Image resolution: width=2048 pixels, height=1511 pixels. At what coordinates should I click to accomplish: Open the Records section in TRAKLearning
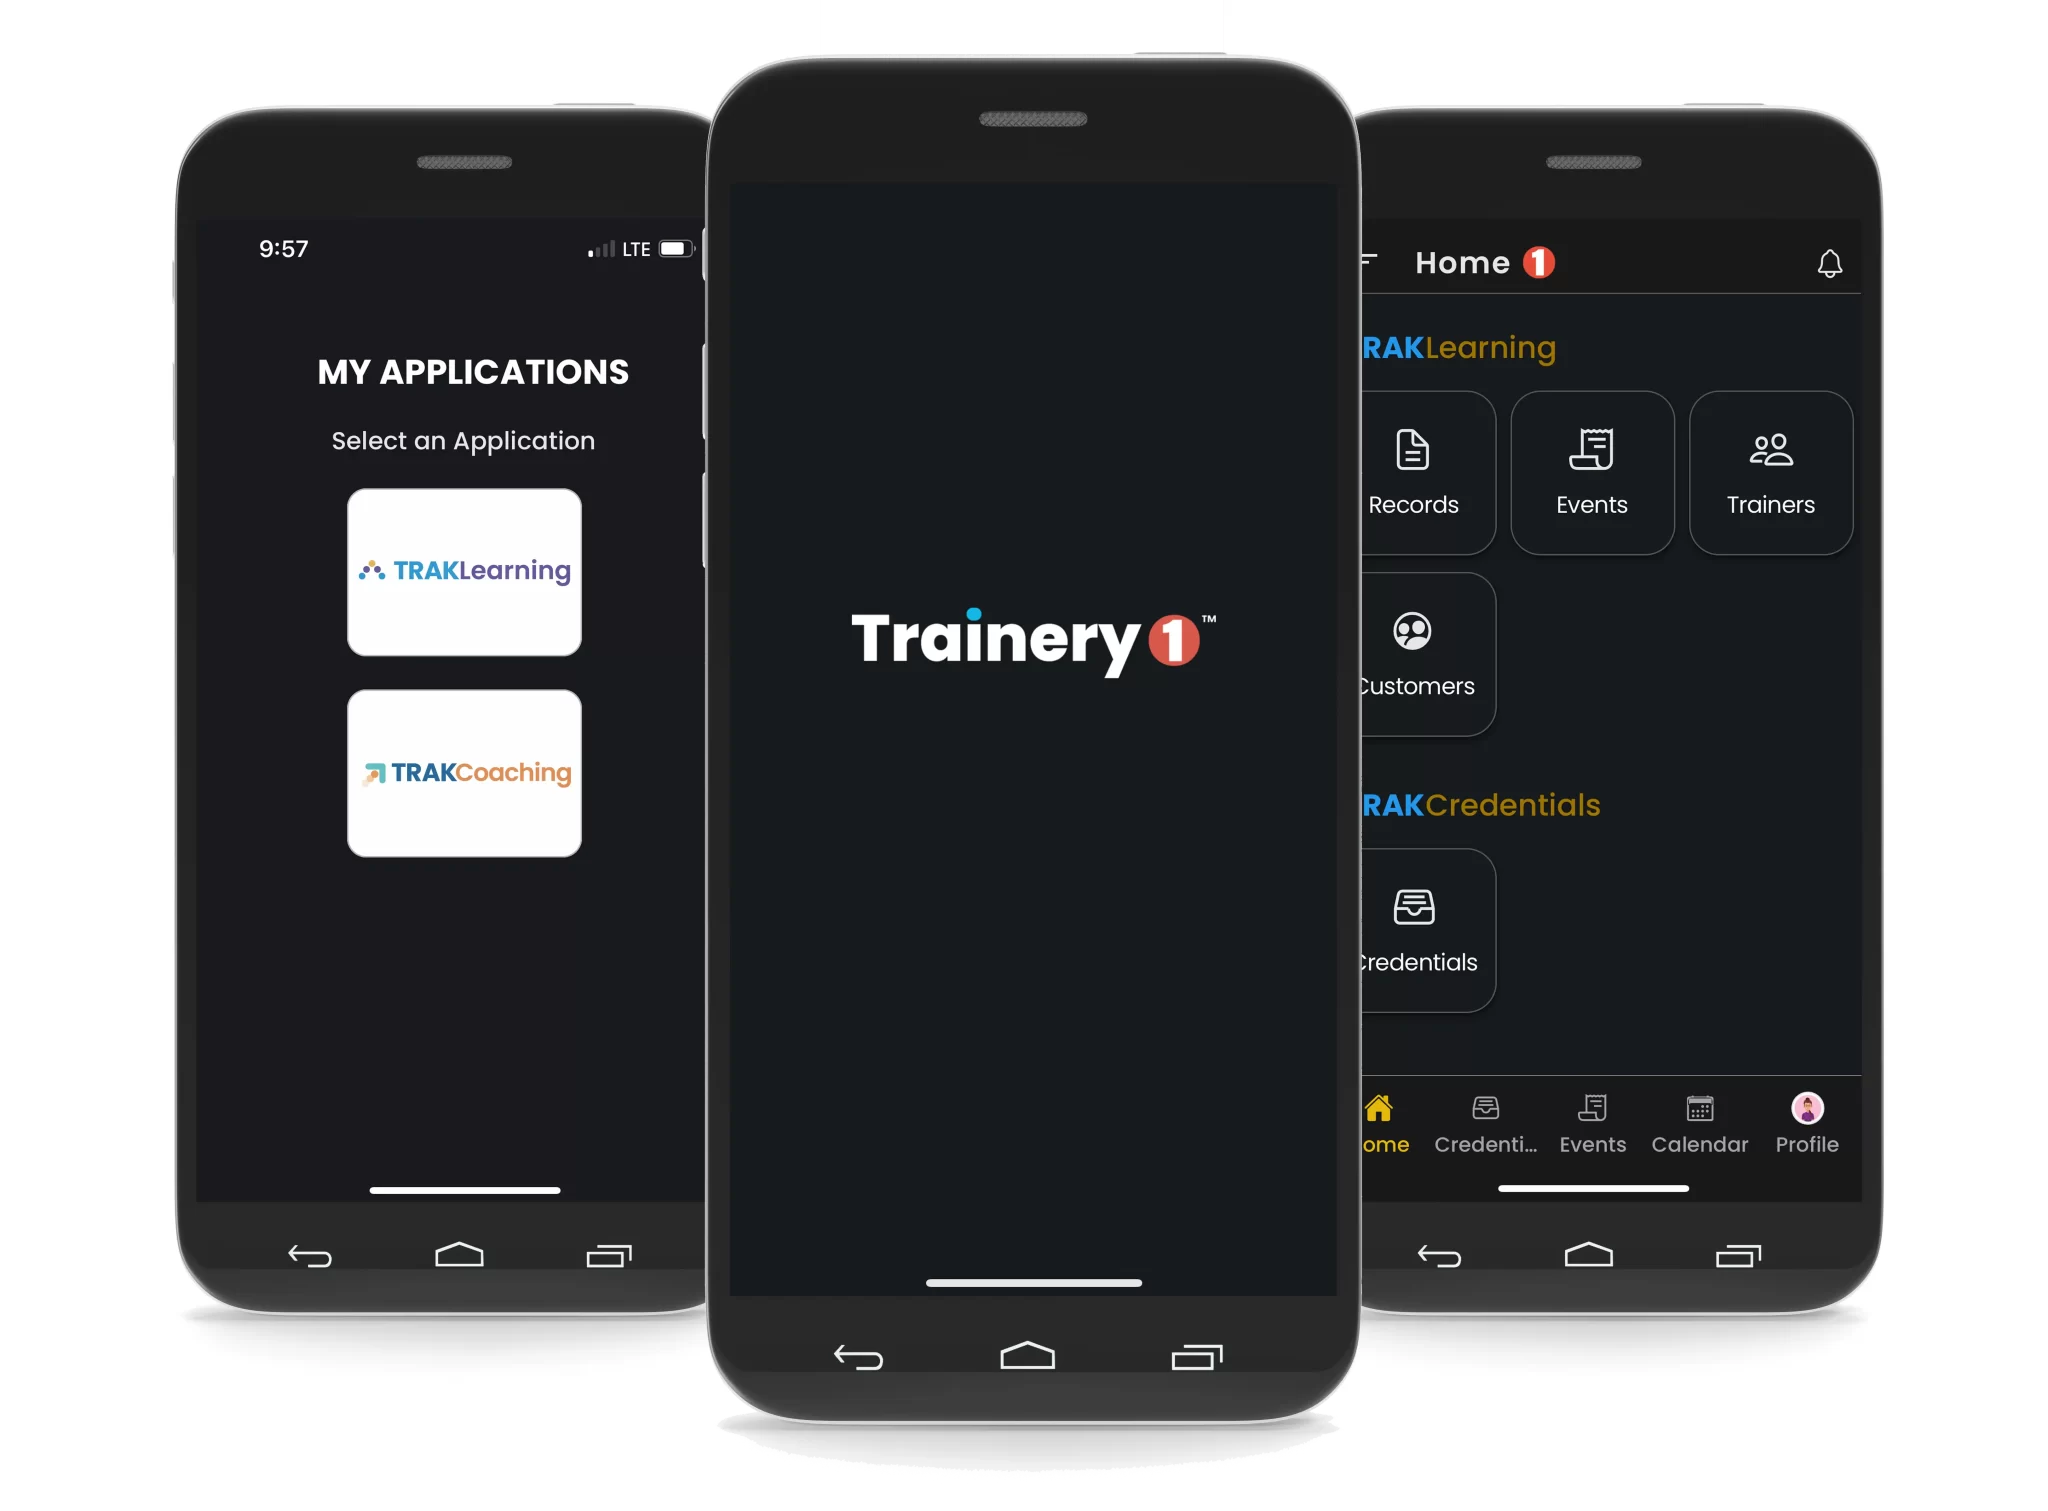click(x=1412, y=468)
